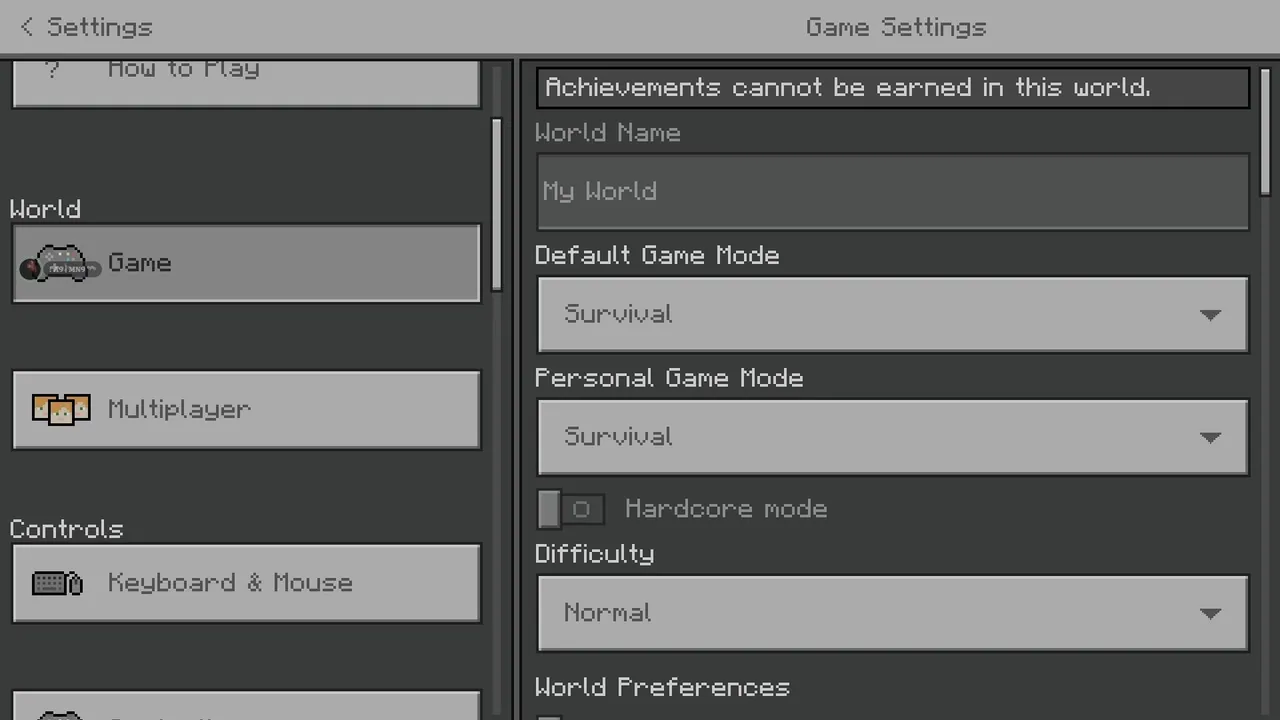Click the right panel scrollbar thumb
The width and height of the screenshot is (1280, 720).
[1266, 130]
